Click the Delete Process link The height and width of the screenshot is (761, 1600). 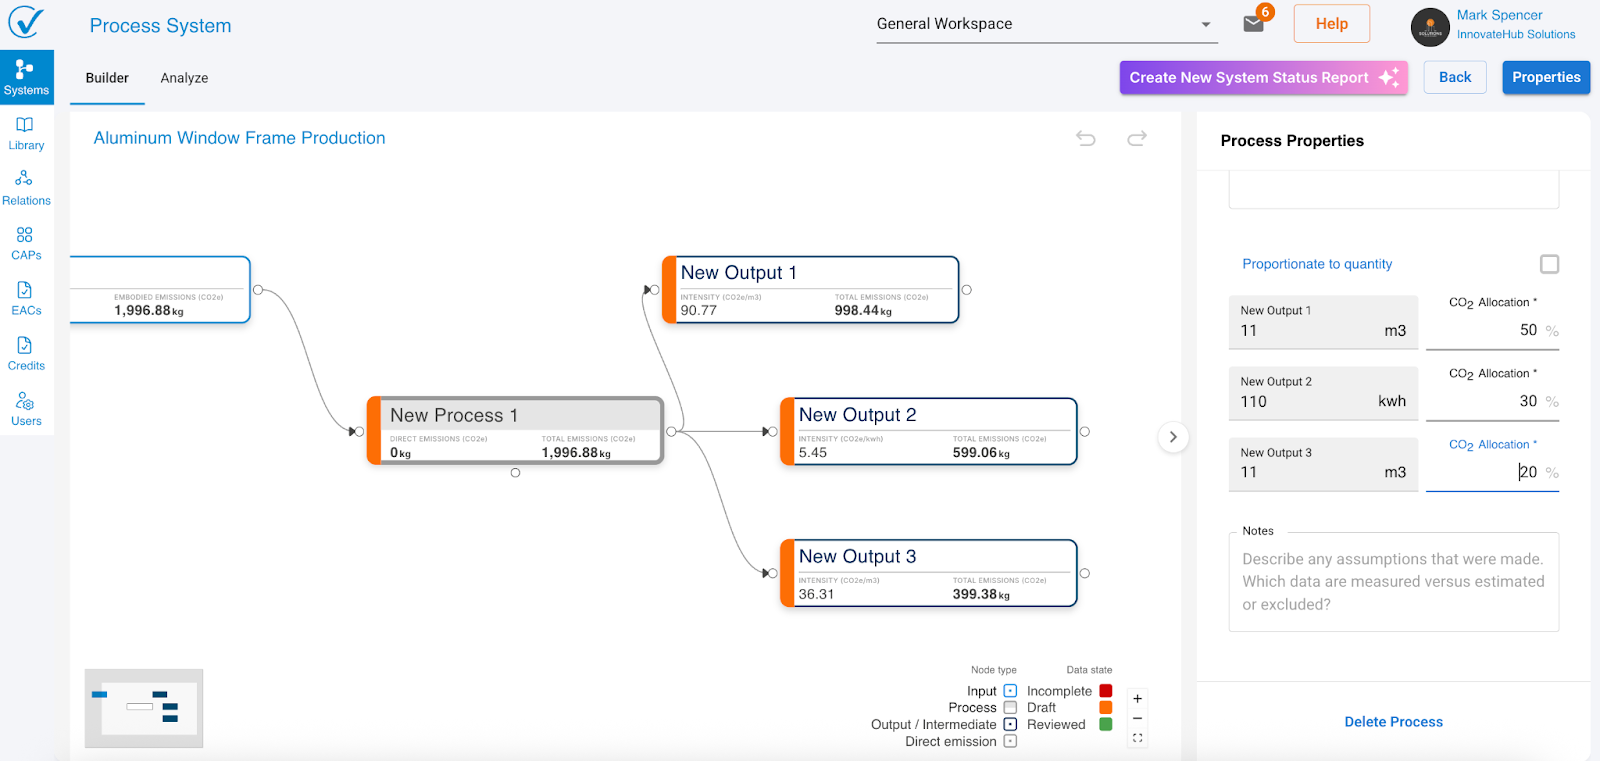1393,722
